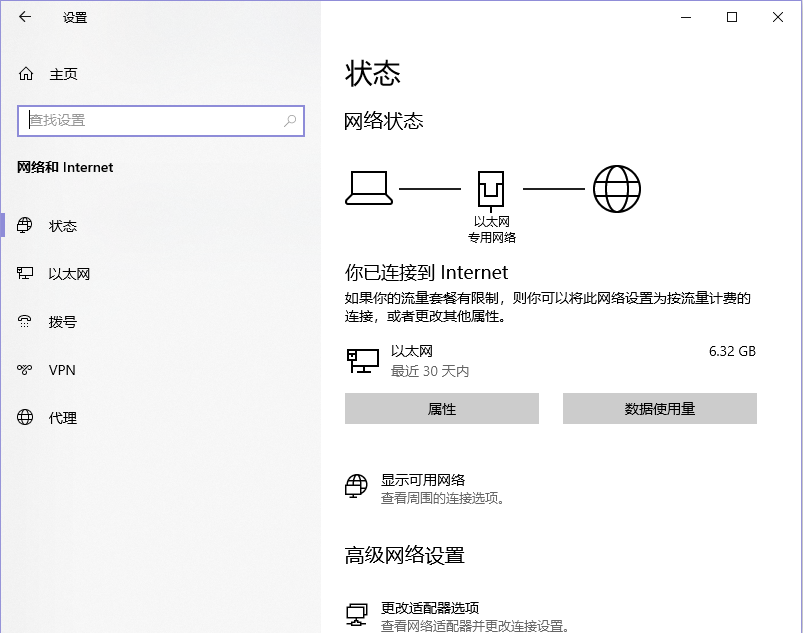803x633 pixels.
Task: Click the laptop icon in network diagram
Action: (369, 188)
